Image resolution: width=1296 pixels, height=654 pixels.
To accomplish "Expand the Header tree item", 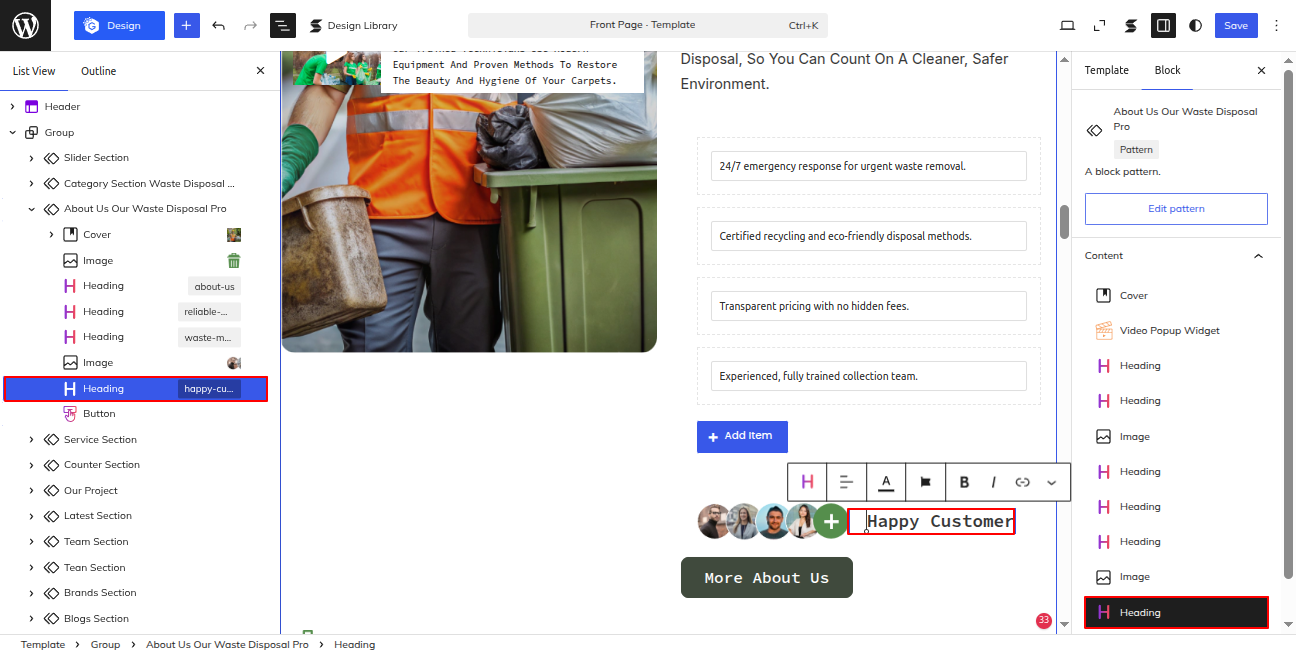I will click(x=13, y=106).
